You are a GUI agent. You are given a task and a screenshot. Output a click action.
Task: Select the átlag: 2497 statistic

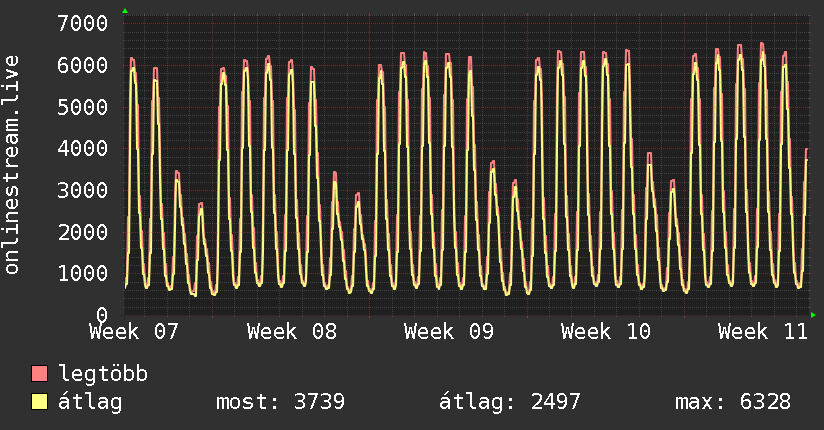[x=510, y=402]
